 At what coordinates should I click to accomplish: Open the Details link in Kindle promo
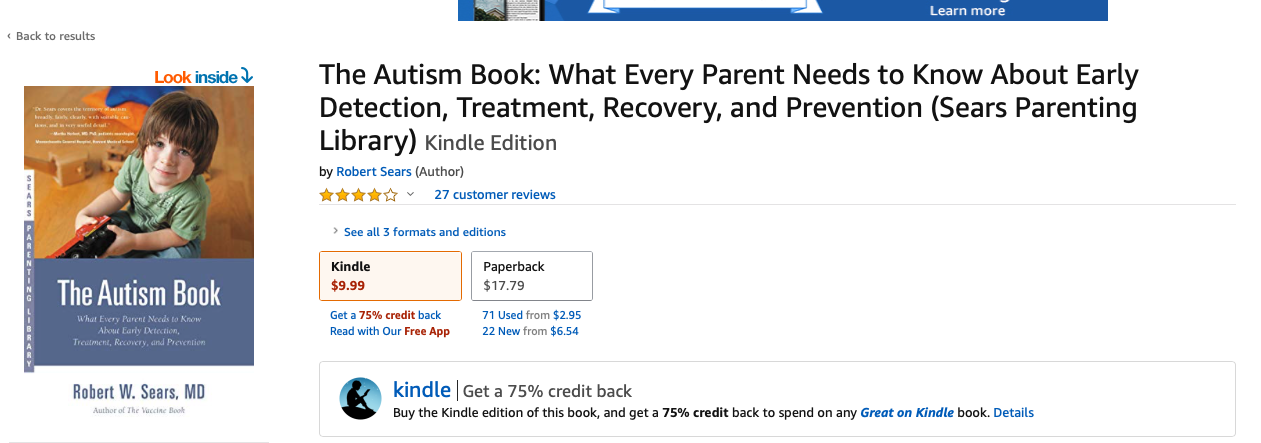(1013, 412)
